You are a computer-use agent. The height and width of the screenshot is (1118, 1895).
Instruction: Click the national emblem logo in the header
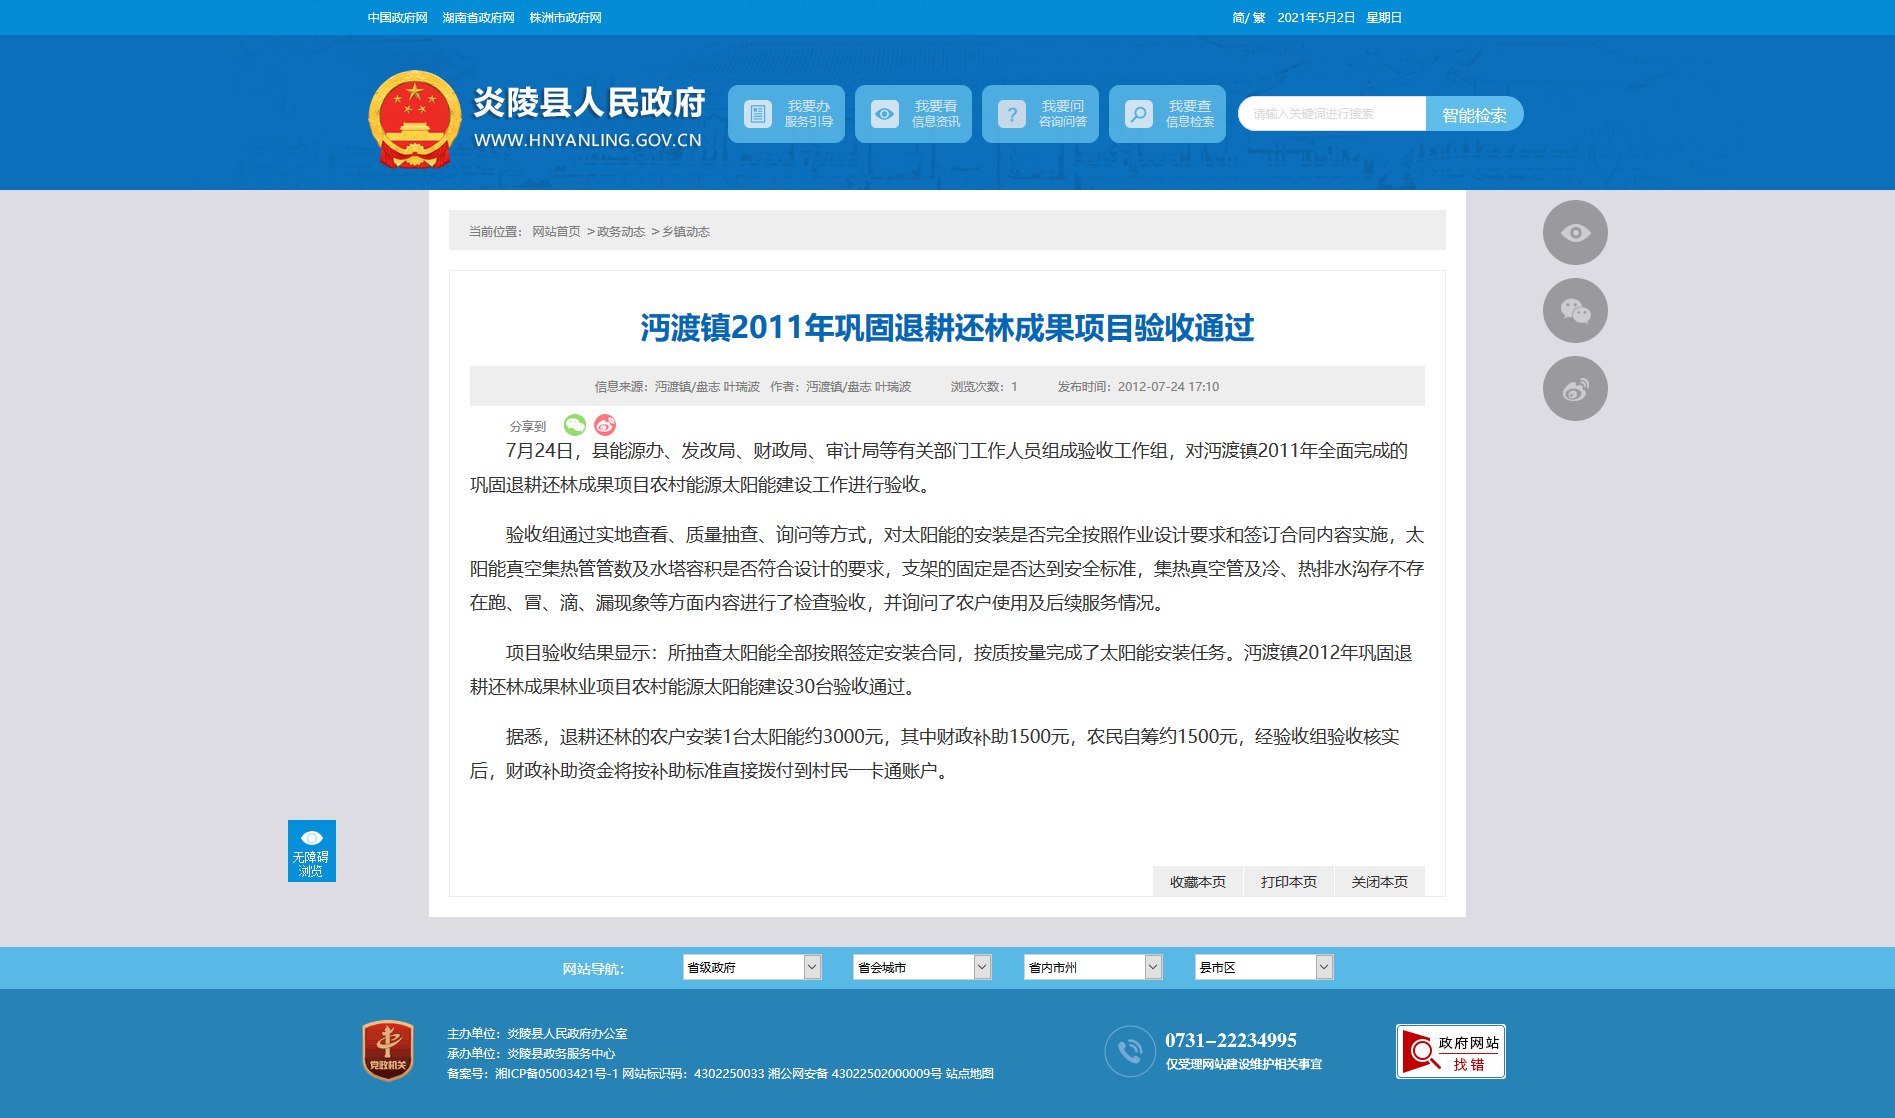click(414, 120)
